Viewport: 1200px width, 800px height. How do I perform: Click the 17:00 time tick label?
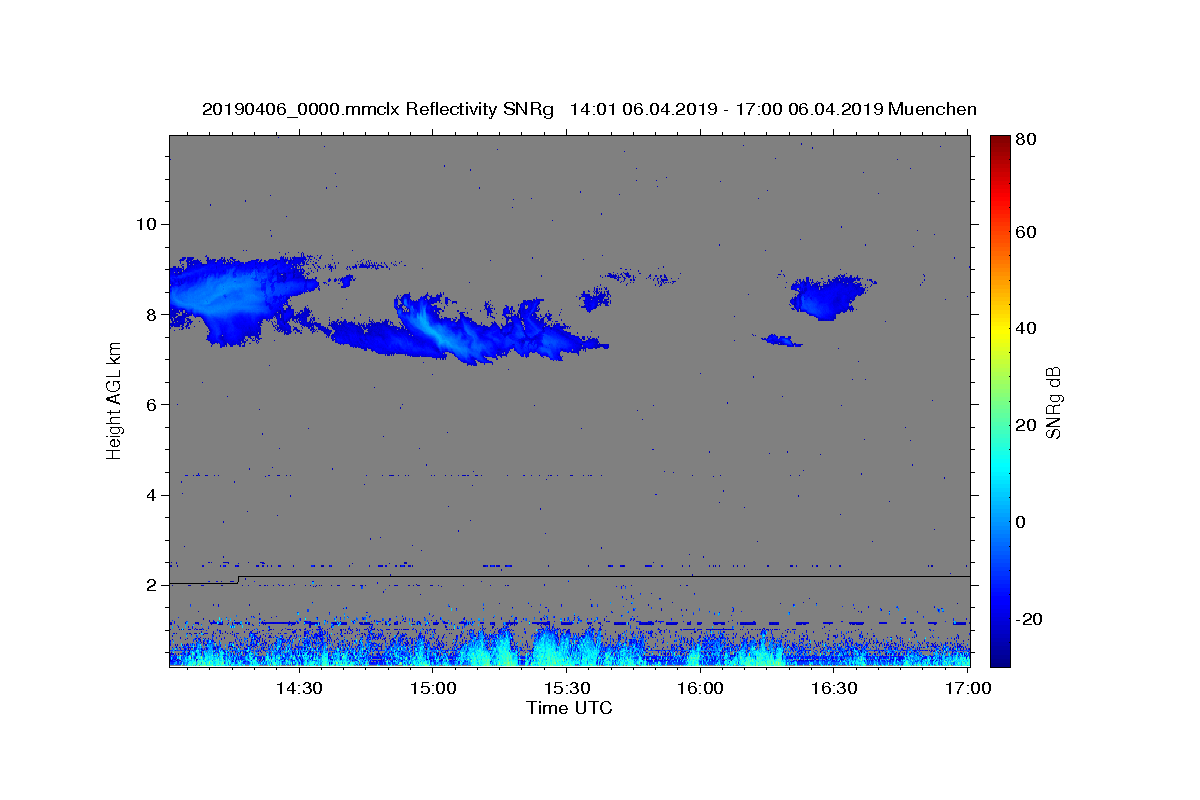tap(967, 689)
